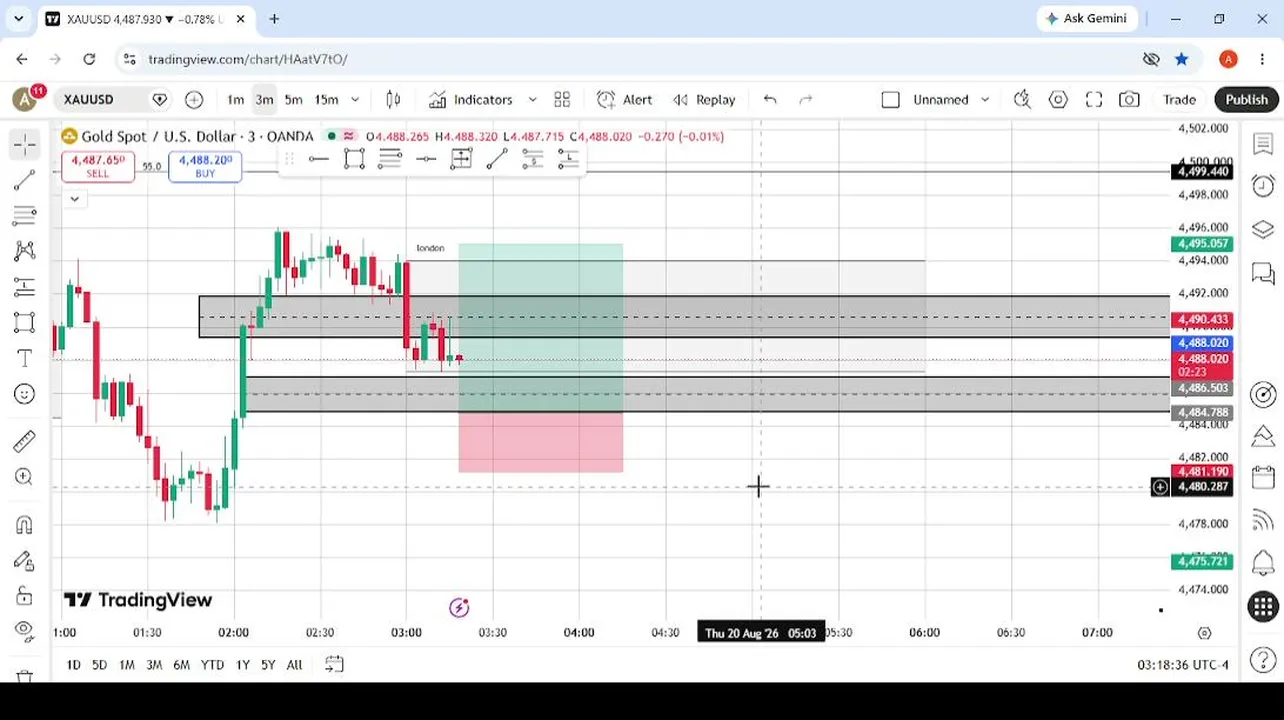Select rectangle tool in favorites toolbar

point(354,159)
